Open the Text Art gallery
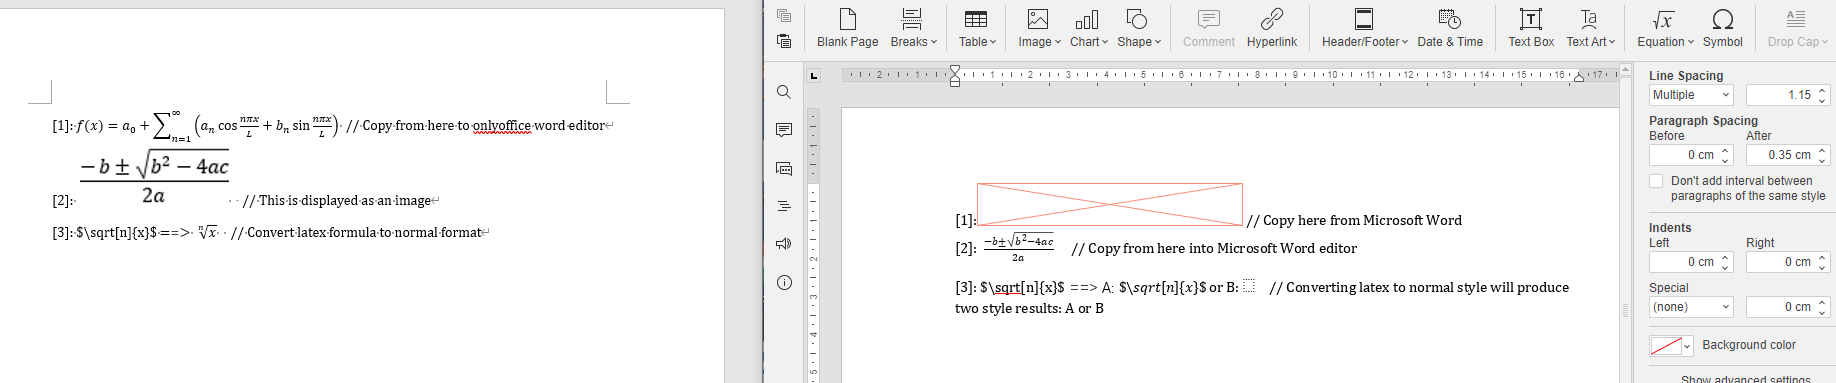This screenshot has width=1836, height=383. (1590, 28)
